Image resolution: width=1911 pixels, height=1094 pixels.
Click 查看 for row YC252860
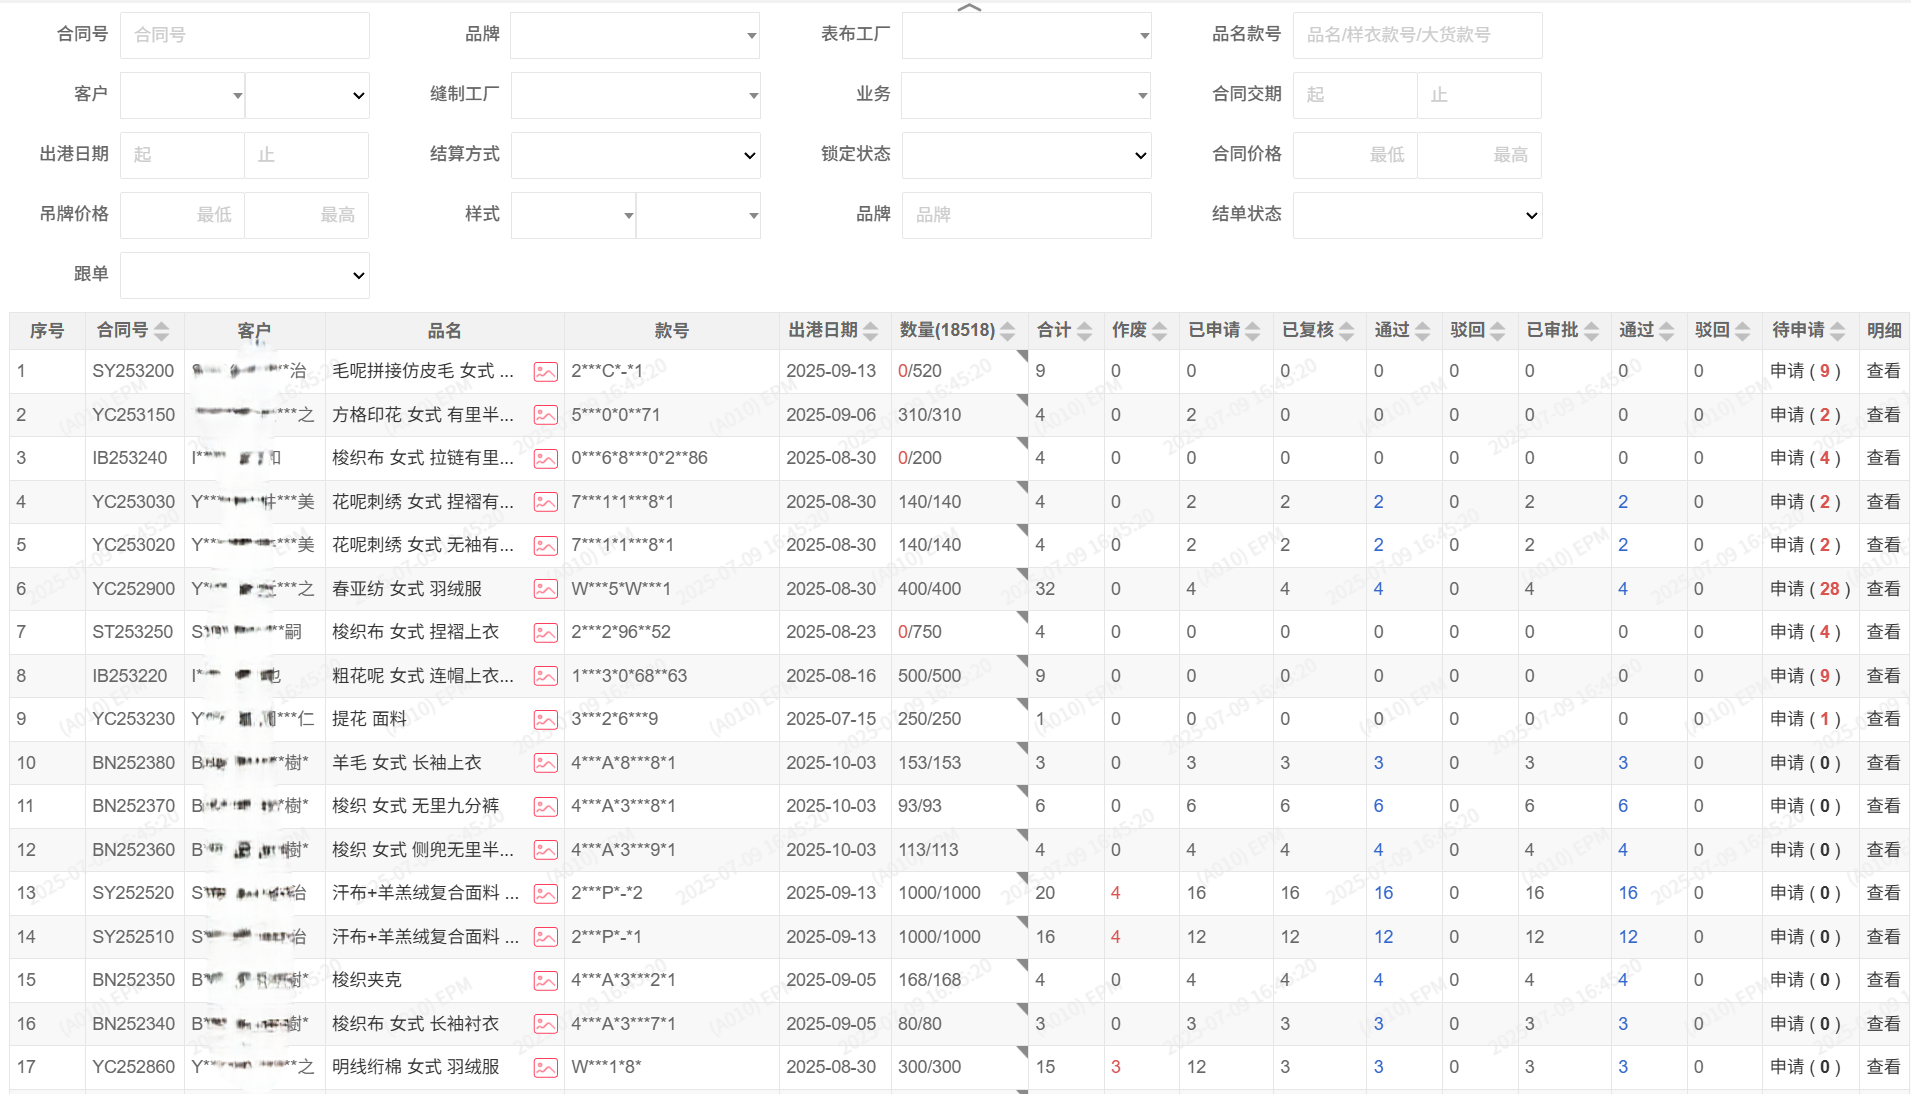pos(1883,1067)
